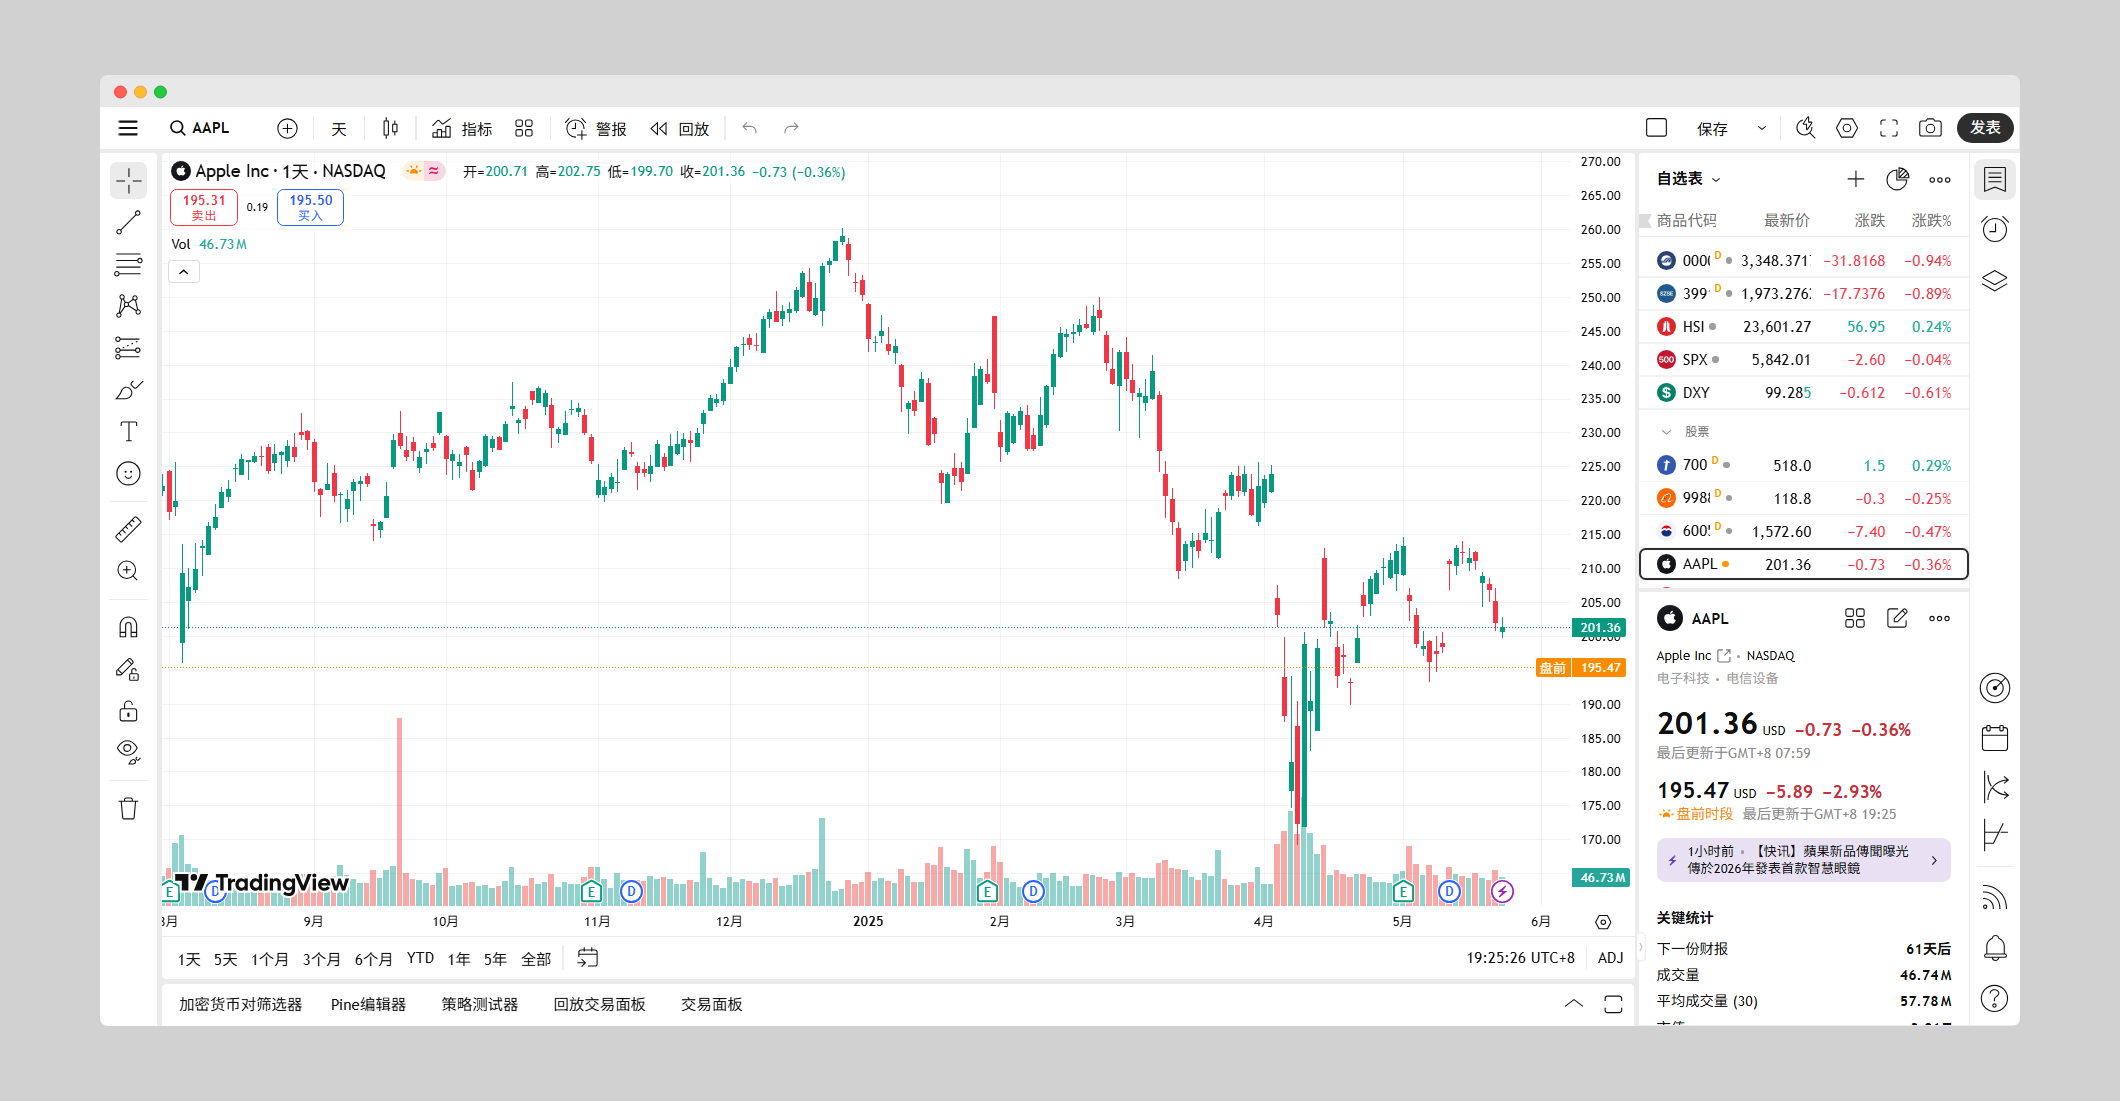Toggle ADJ adjusted data

click(1610, 958)
